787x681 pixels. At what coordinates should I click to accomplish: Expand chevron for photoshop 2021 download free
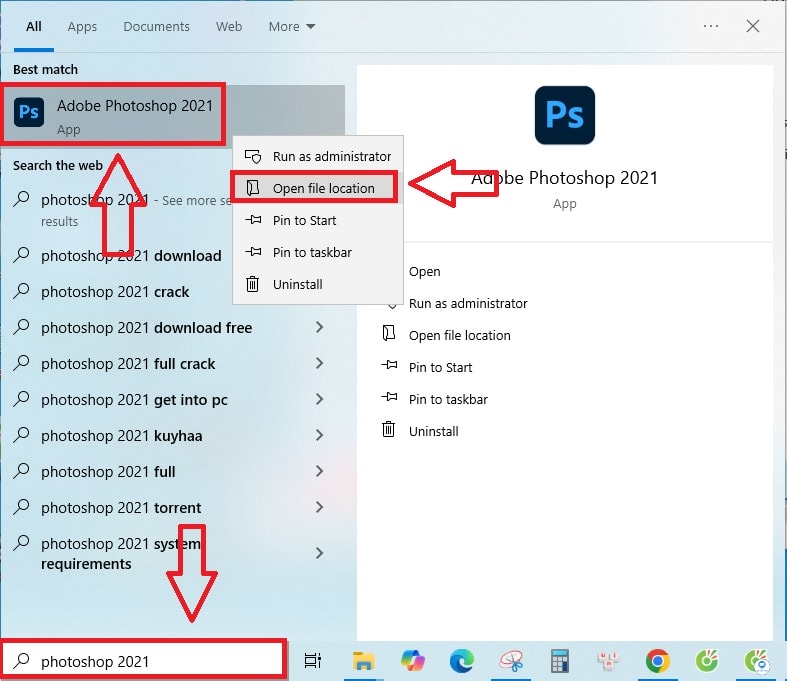319,327
